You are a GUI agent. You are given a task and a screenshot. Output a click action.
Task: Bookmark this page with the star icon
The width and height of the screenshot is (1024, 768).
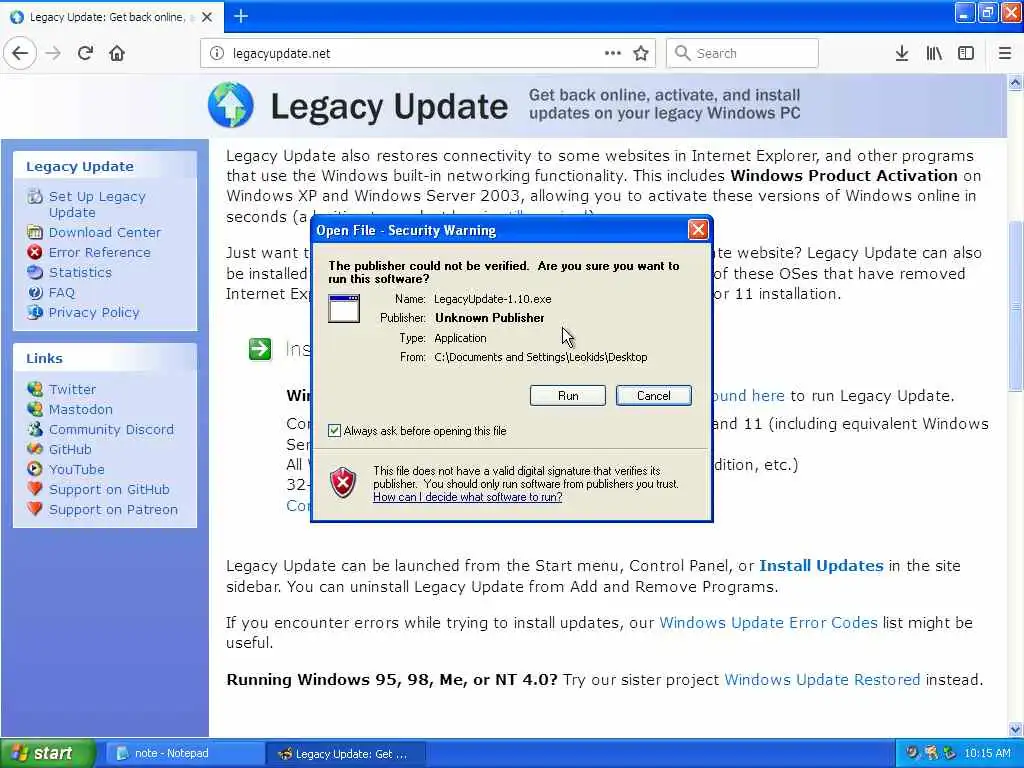pyautogui.click(x=641, y=54)
